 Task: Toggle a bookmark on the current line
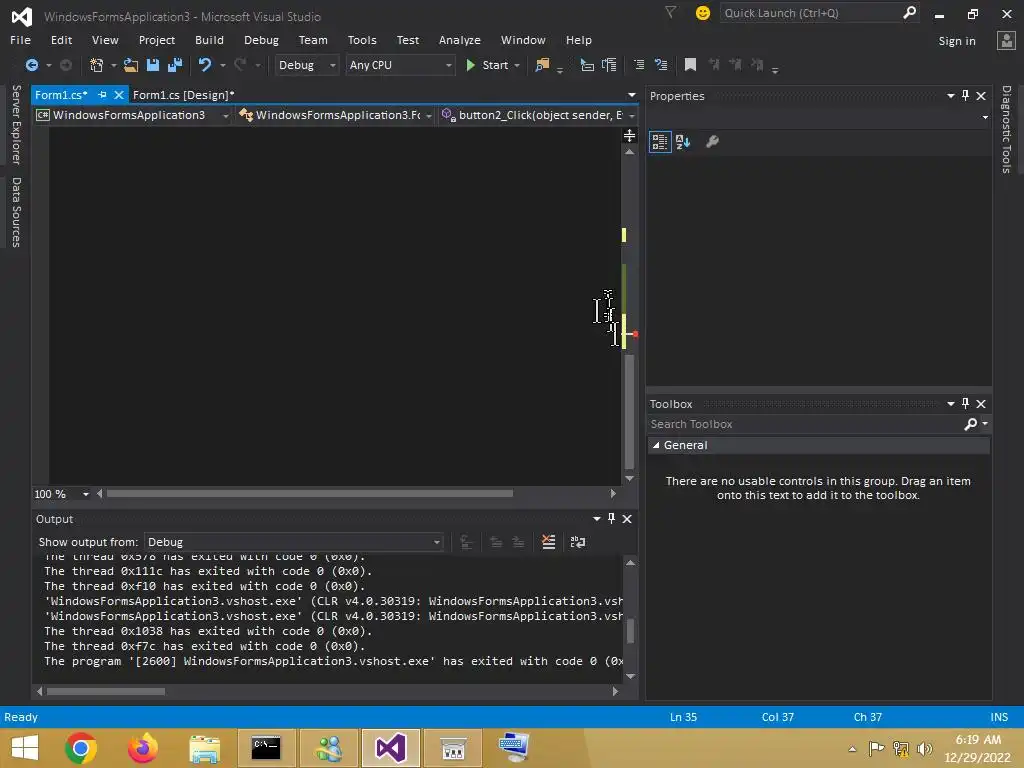click(690, 65)
